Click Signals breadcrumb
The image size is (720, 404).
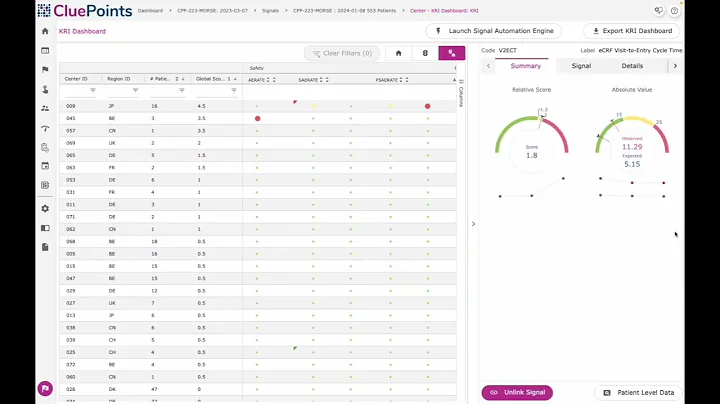(270, 11)
